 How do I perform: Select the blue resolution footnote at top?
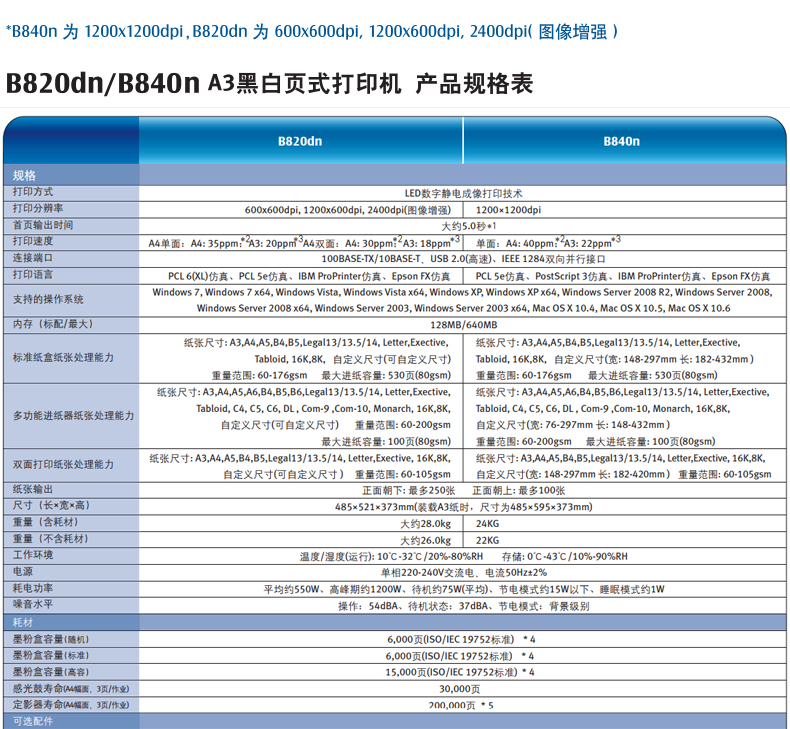click(x=312, y=31)
